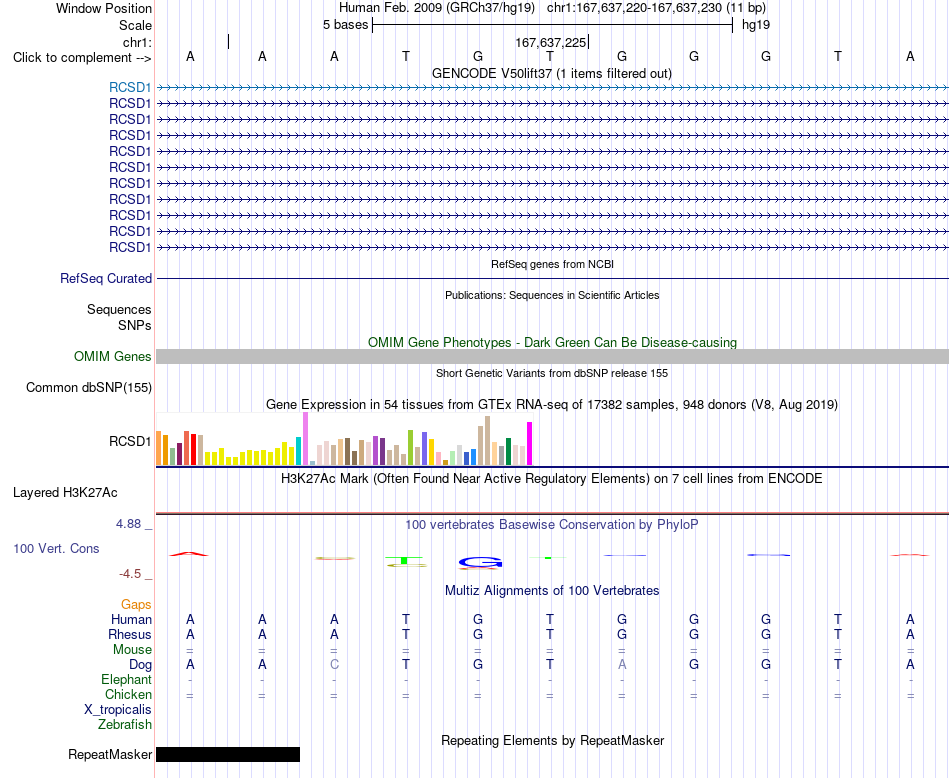
Task: Select the Mouse species row label
Action: [132, 650]
